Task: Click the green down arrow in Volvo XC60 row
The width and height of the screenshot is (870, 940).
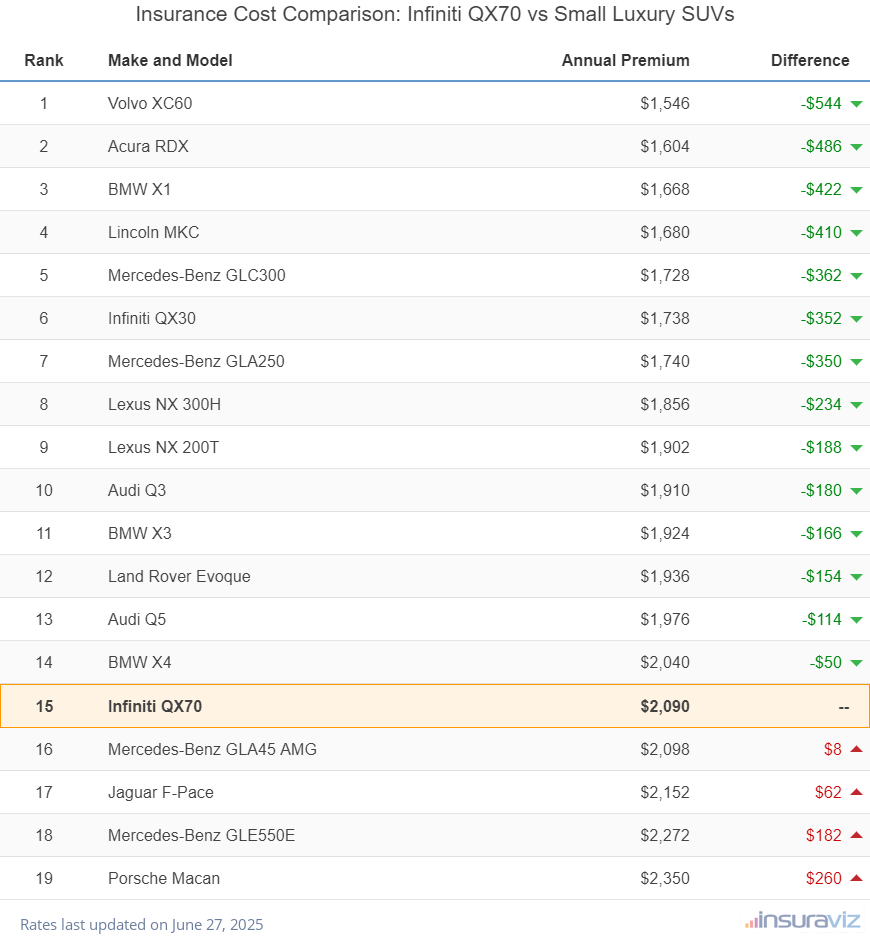Action: 856,104
